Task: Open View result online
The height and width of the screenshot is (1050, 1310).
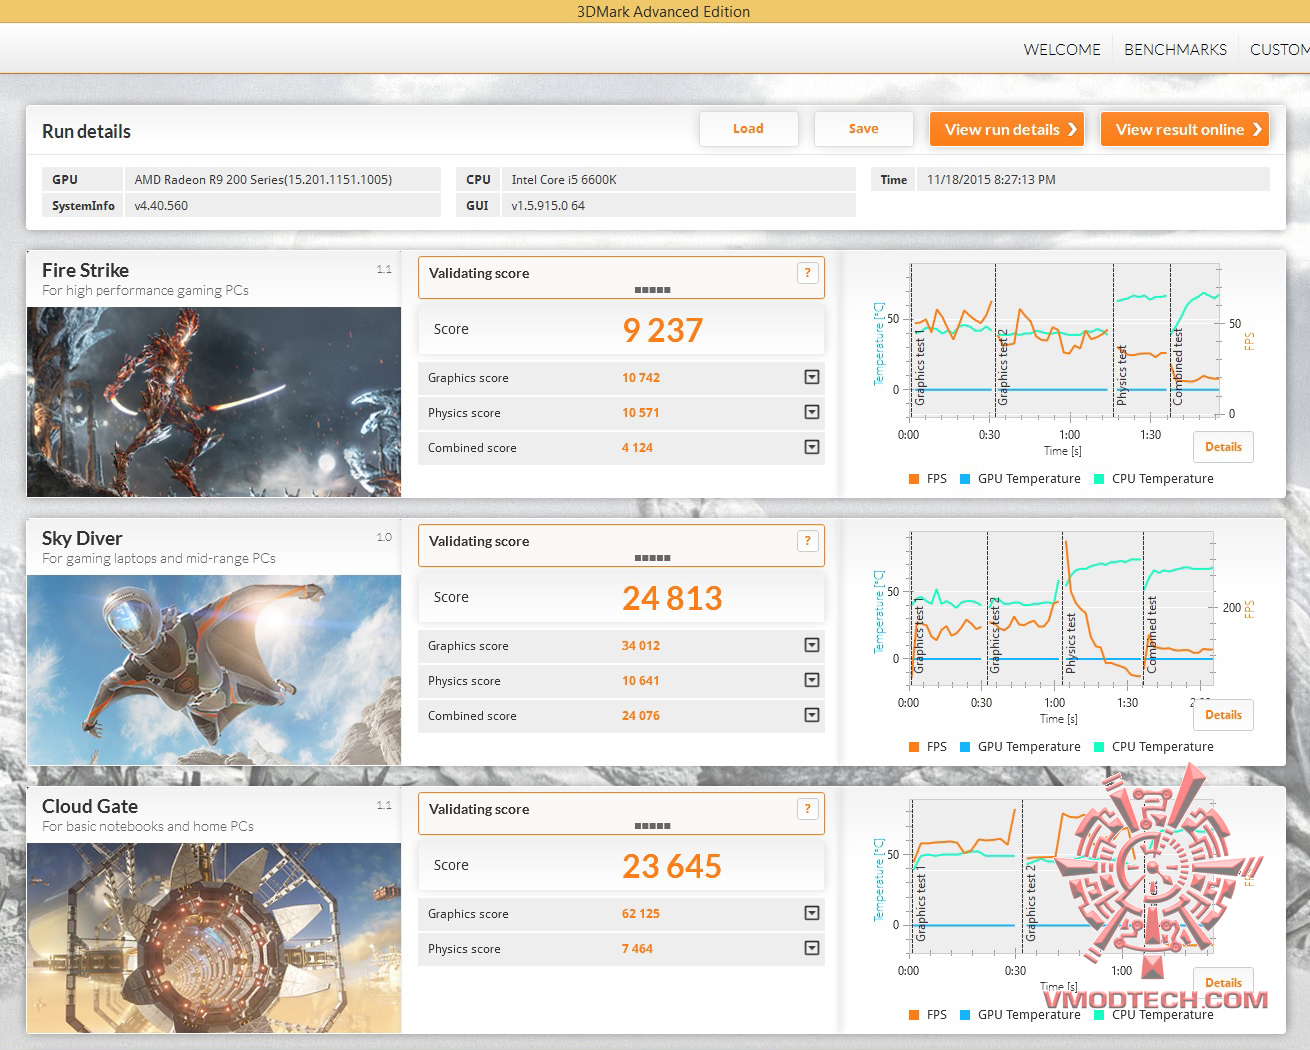Action: (1185, 129)
